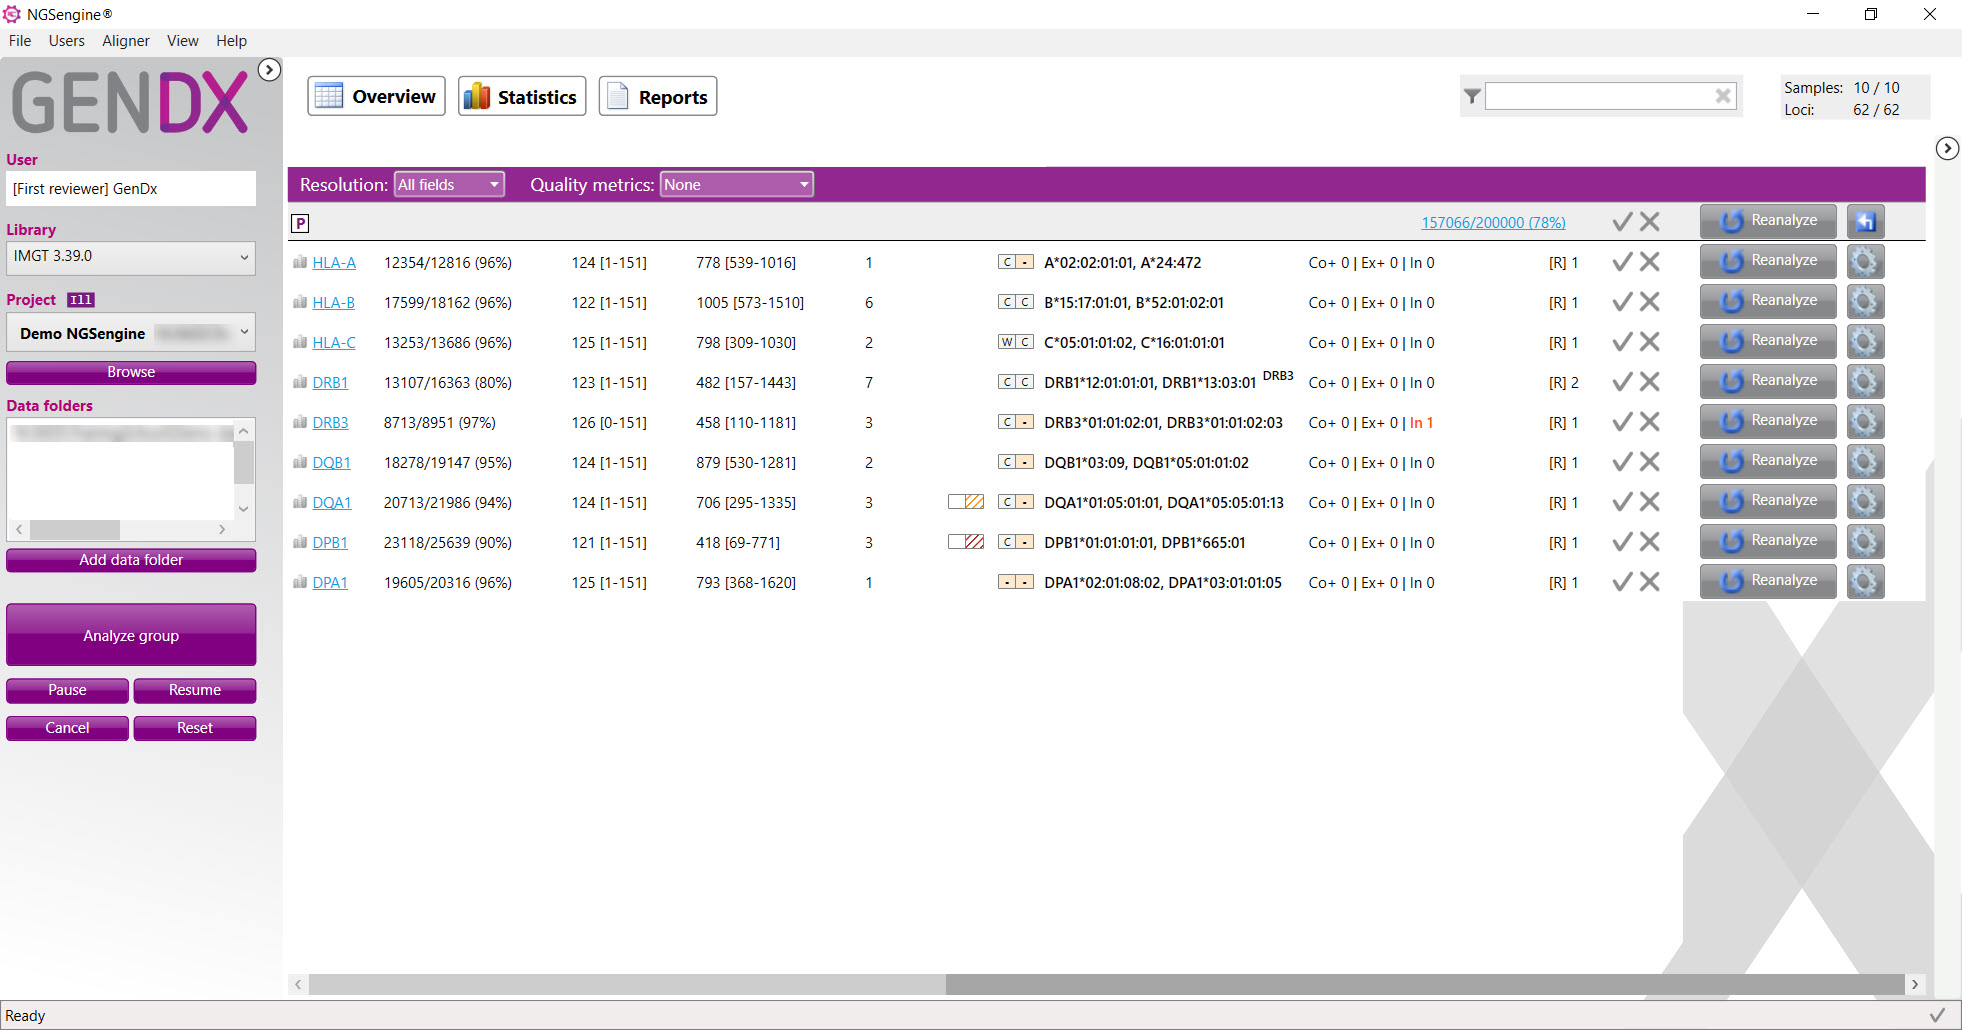The height and width of the screenshot is (1030, 1962).
Task: Click the Analyze group button
Action: [131, 635]
